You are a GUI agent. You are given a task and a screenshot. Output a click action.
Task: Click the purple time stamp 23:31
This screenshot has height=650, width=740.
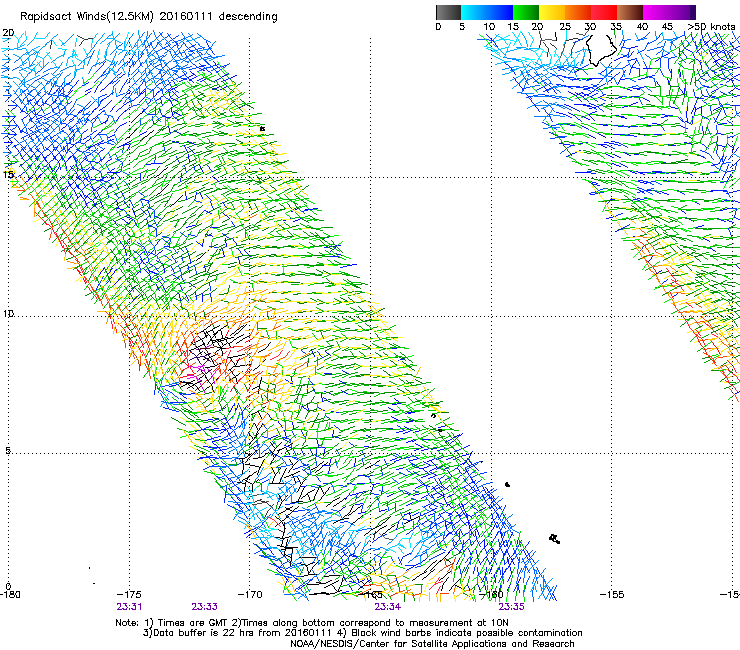coord(129,607)
